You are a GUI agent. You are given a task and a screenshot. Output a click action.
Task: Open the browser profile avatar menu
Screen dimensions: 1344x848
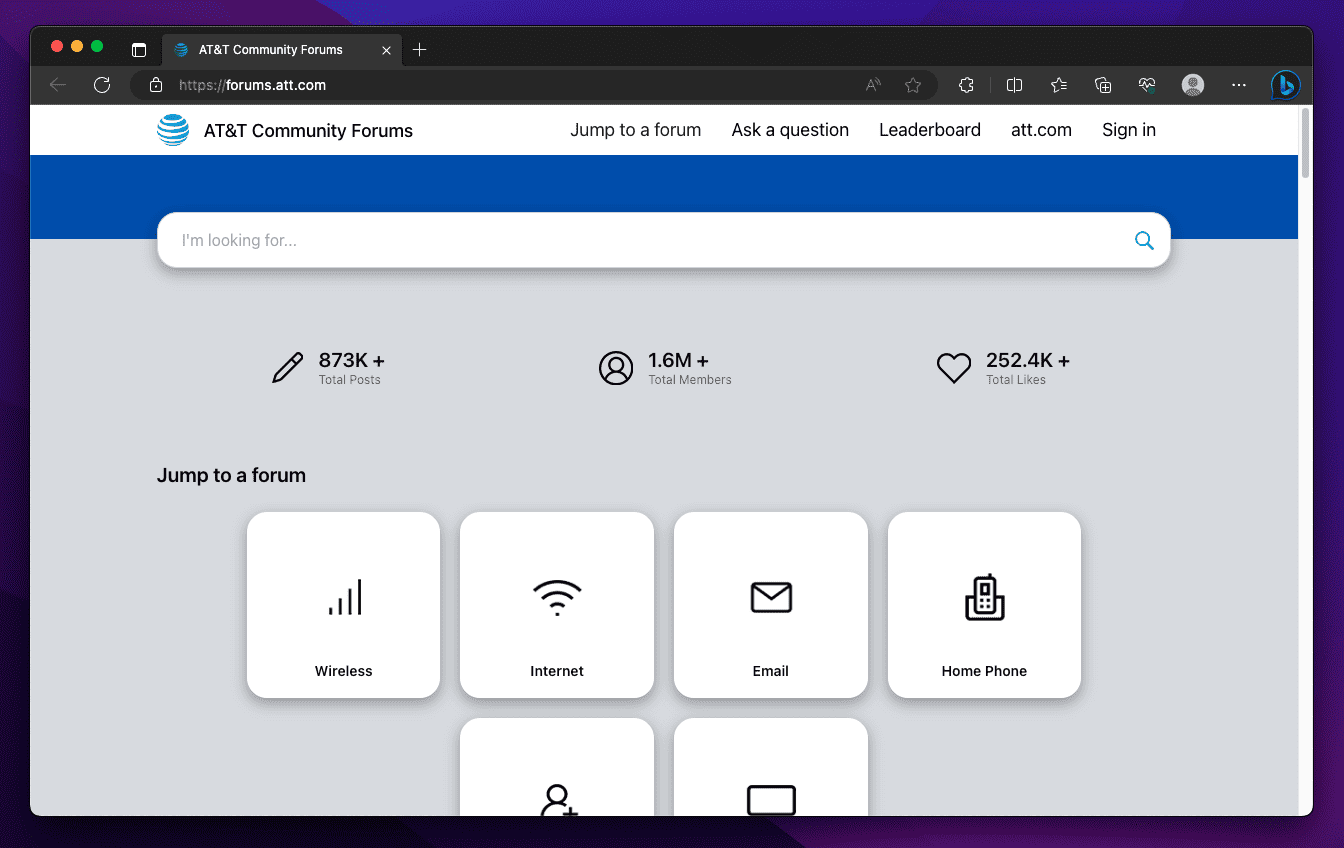click(x=1193, y=85)
